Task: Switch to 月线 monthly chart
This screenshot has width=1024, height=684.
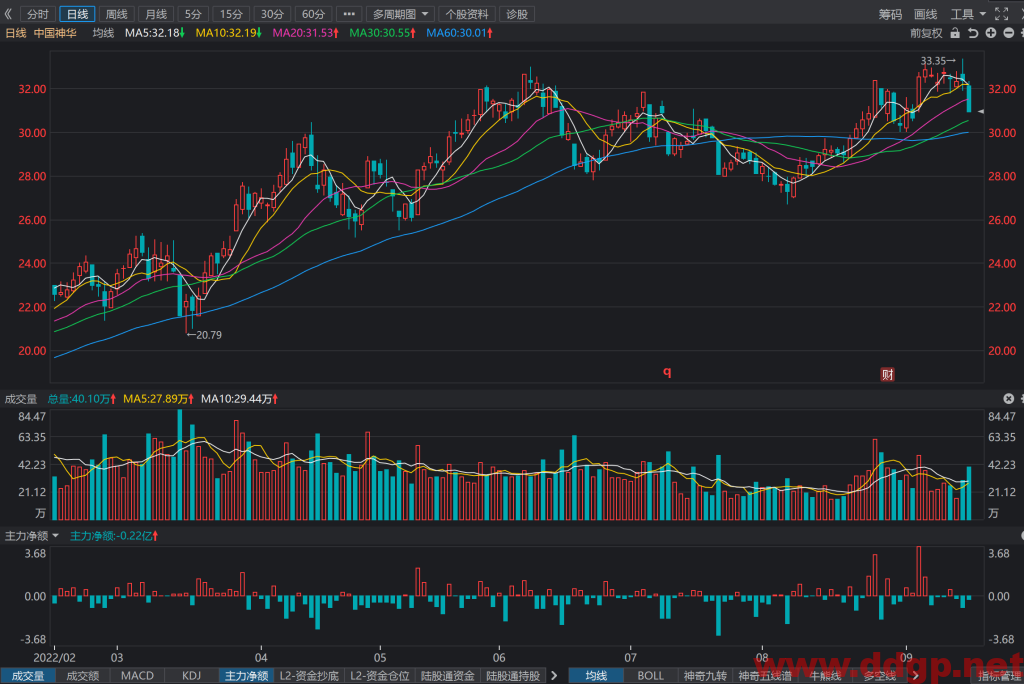Action: coord(155,14)
